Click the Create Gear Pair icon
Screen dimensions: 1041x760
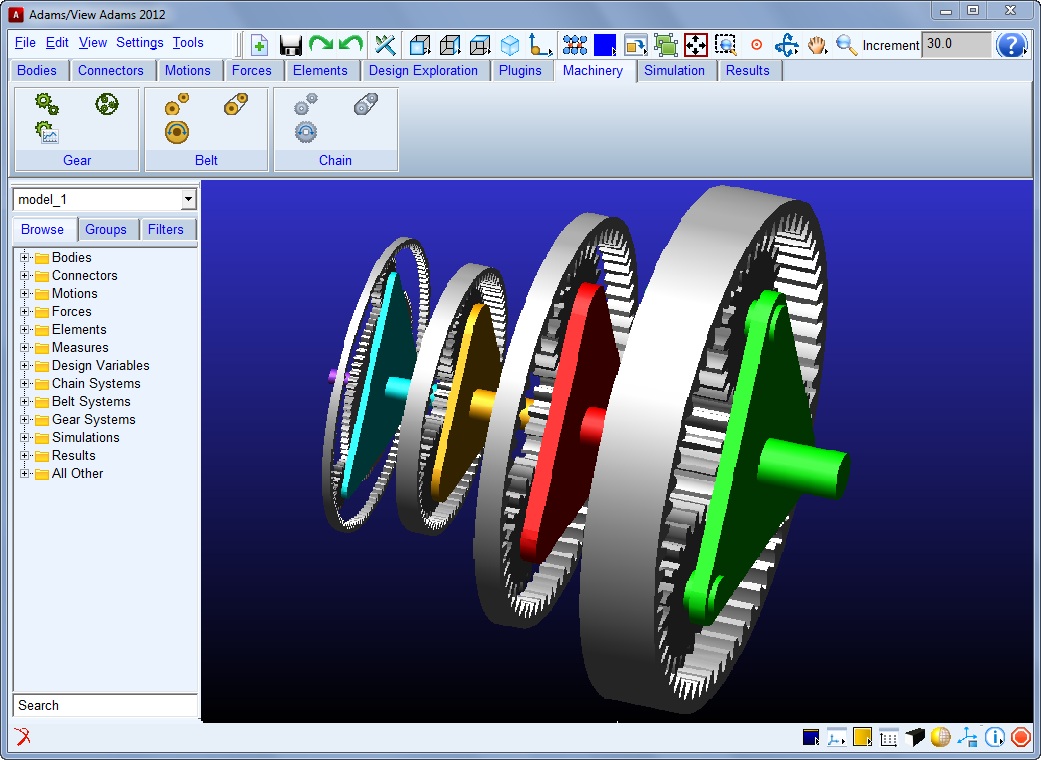46,104
